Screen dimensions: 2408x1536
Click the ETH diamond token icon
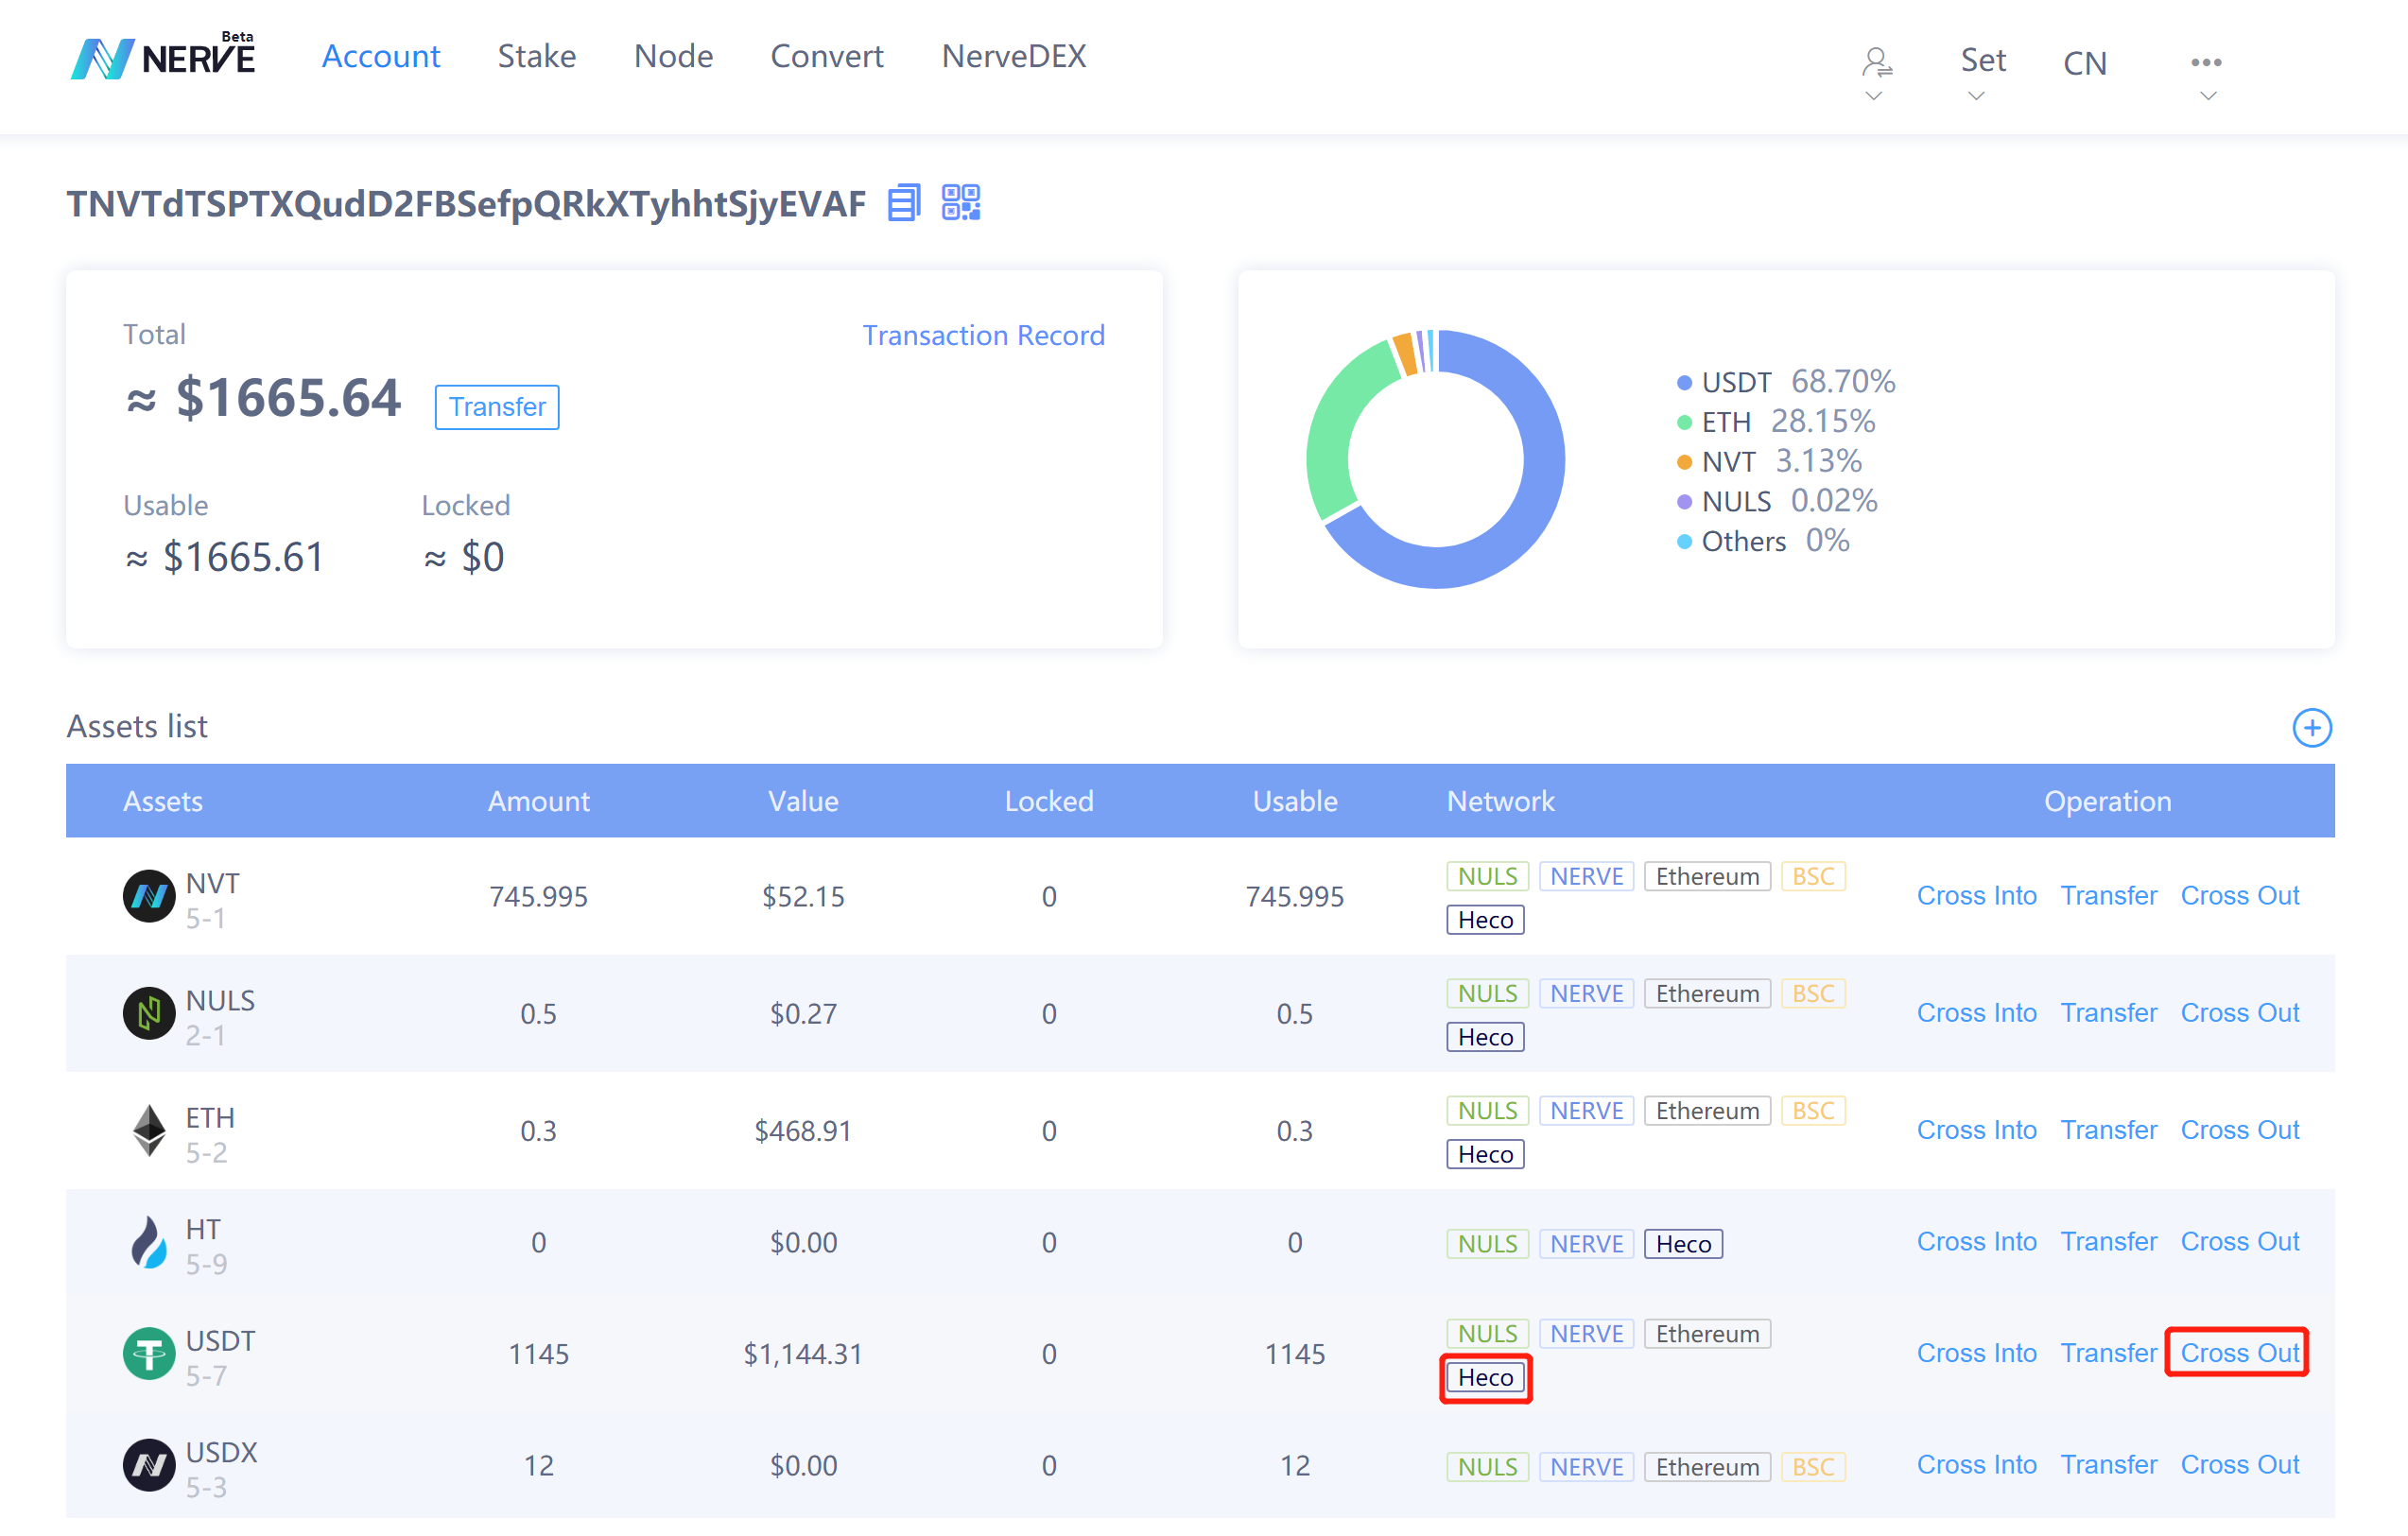click(149, 1131)
